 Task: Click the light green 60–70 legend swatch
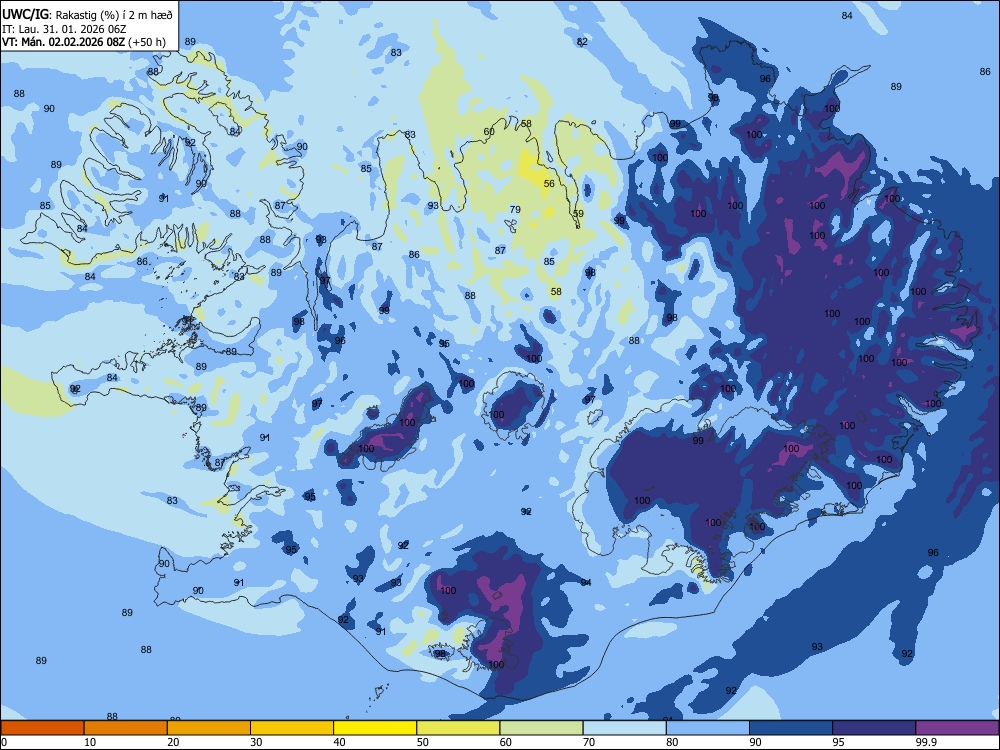click(x=541, y=728)
